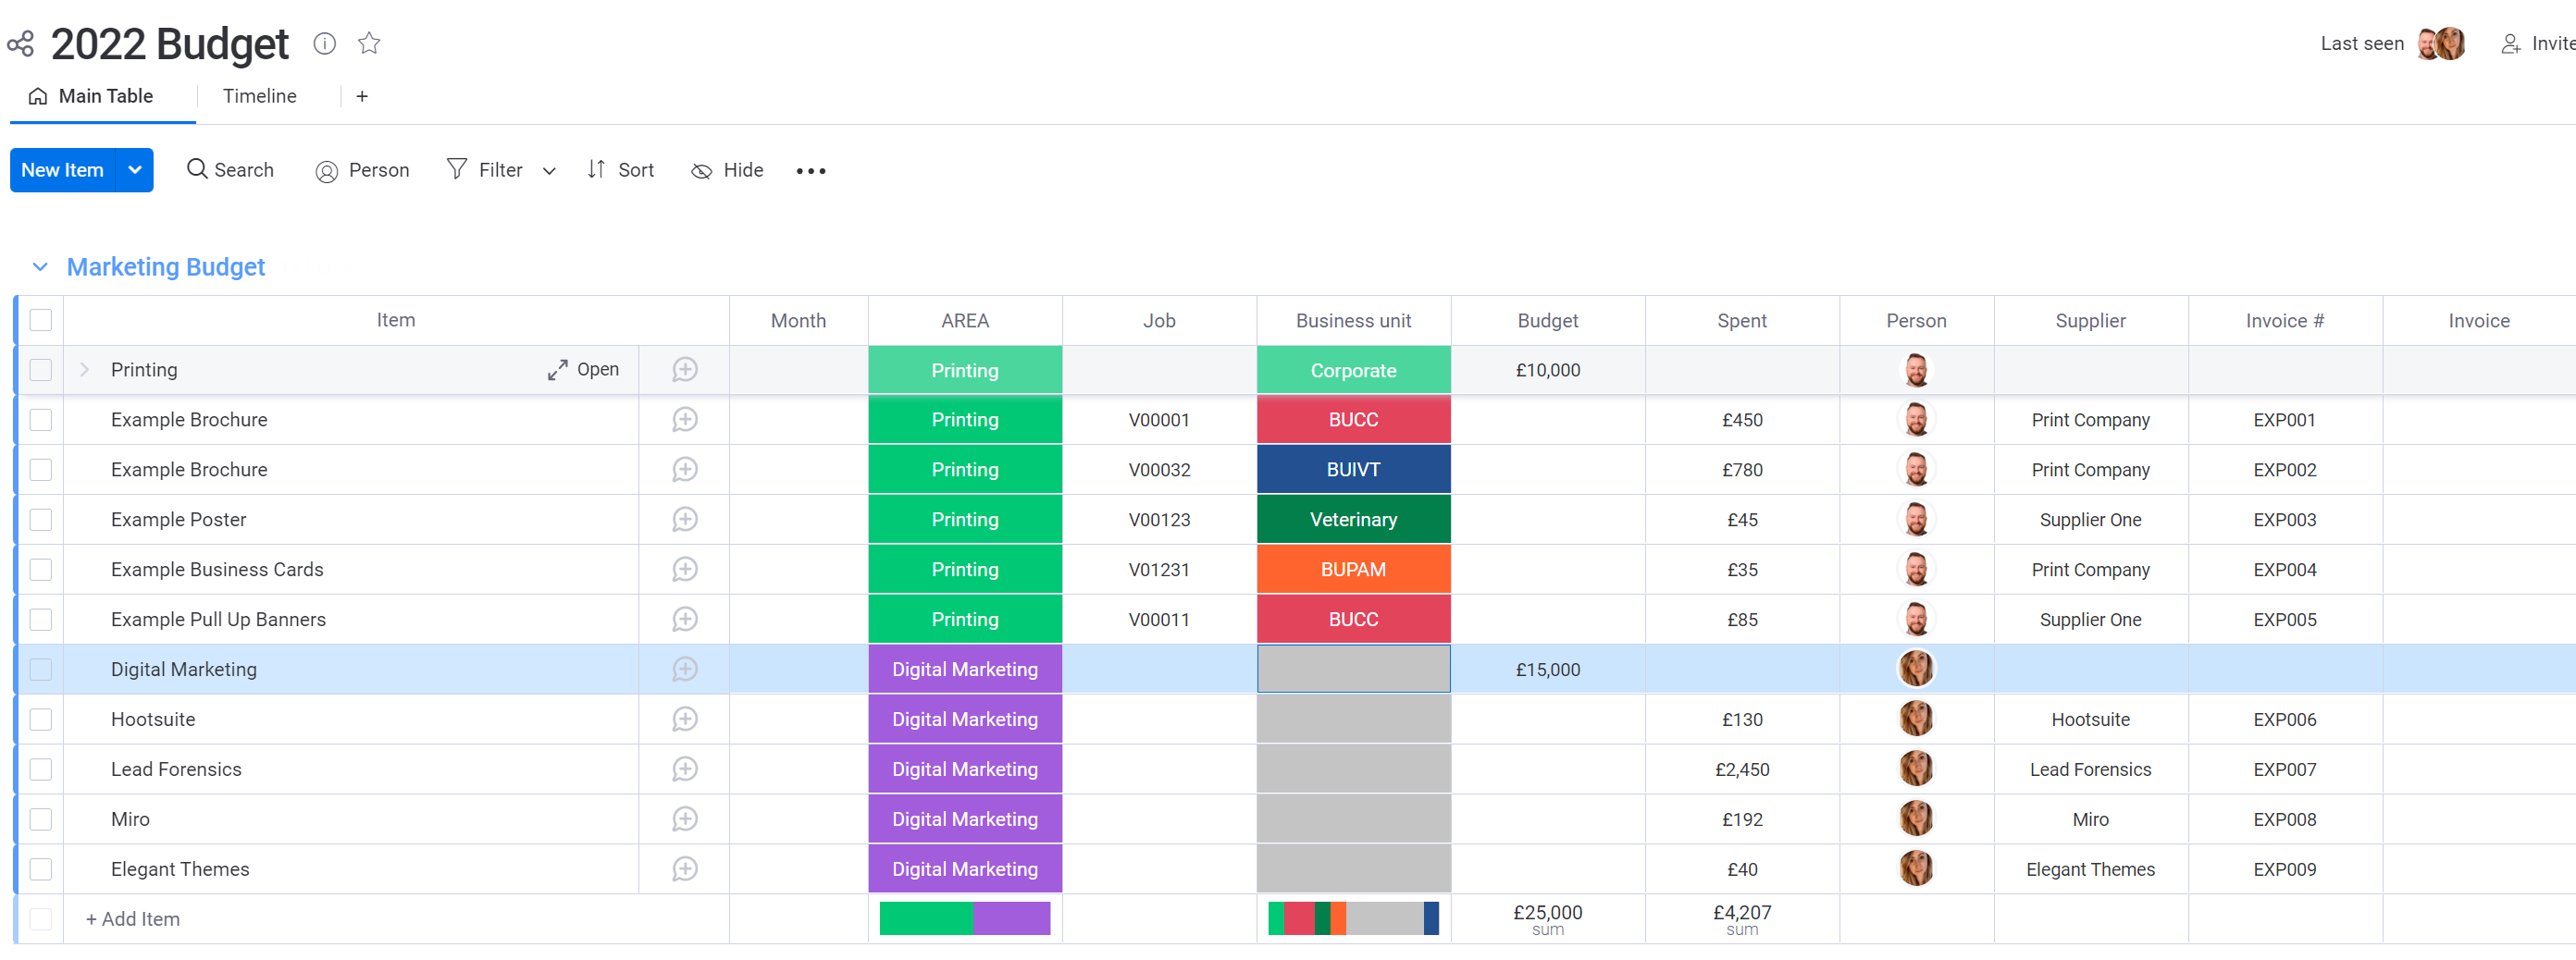Image resolution: width=2576 pixels, height=960 pixels.
Task: Expand the Filter options chevron
Action: tap(549, 171)
